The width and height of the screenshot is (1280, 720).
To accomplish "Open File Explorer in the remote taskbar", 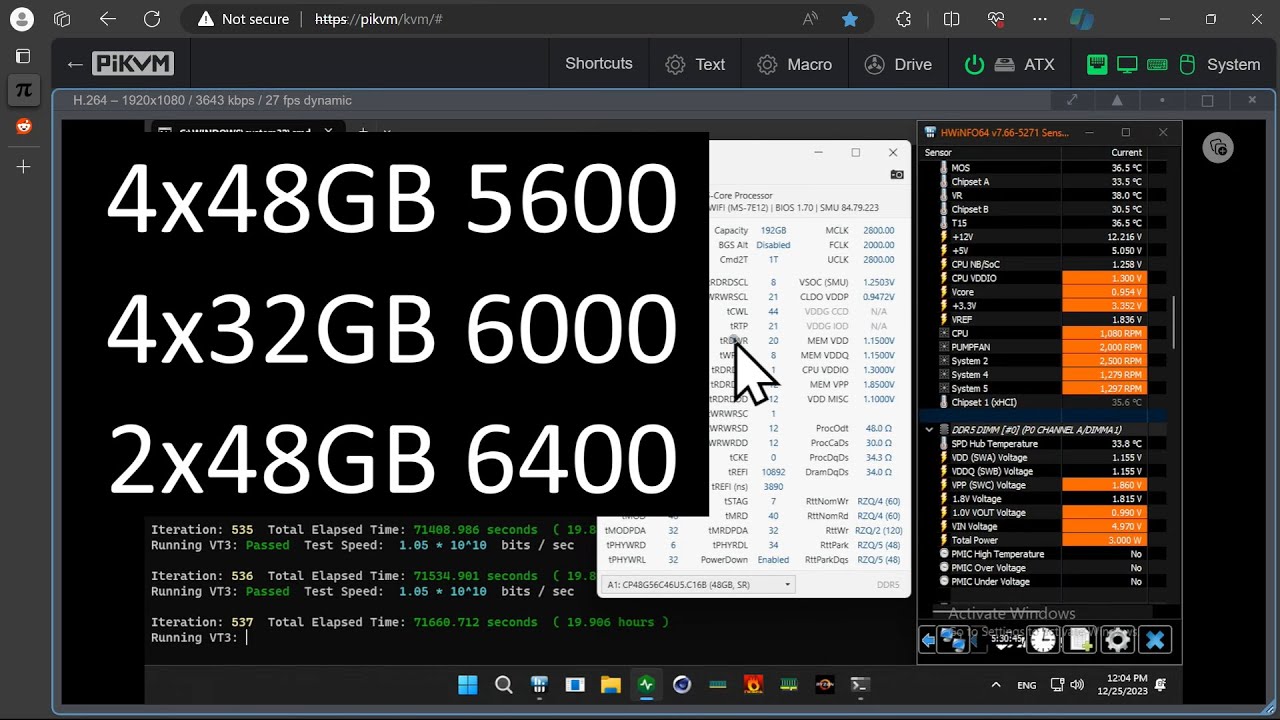I will click(x=610, y=685).
